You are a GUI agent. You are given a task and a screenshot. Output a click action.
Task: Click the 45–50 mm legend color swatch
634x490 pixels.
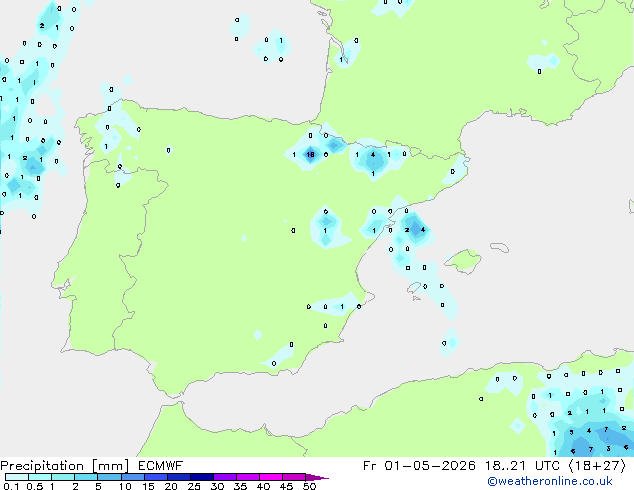tap(294, 477)
